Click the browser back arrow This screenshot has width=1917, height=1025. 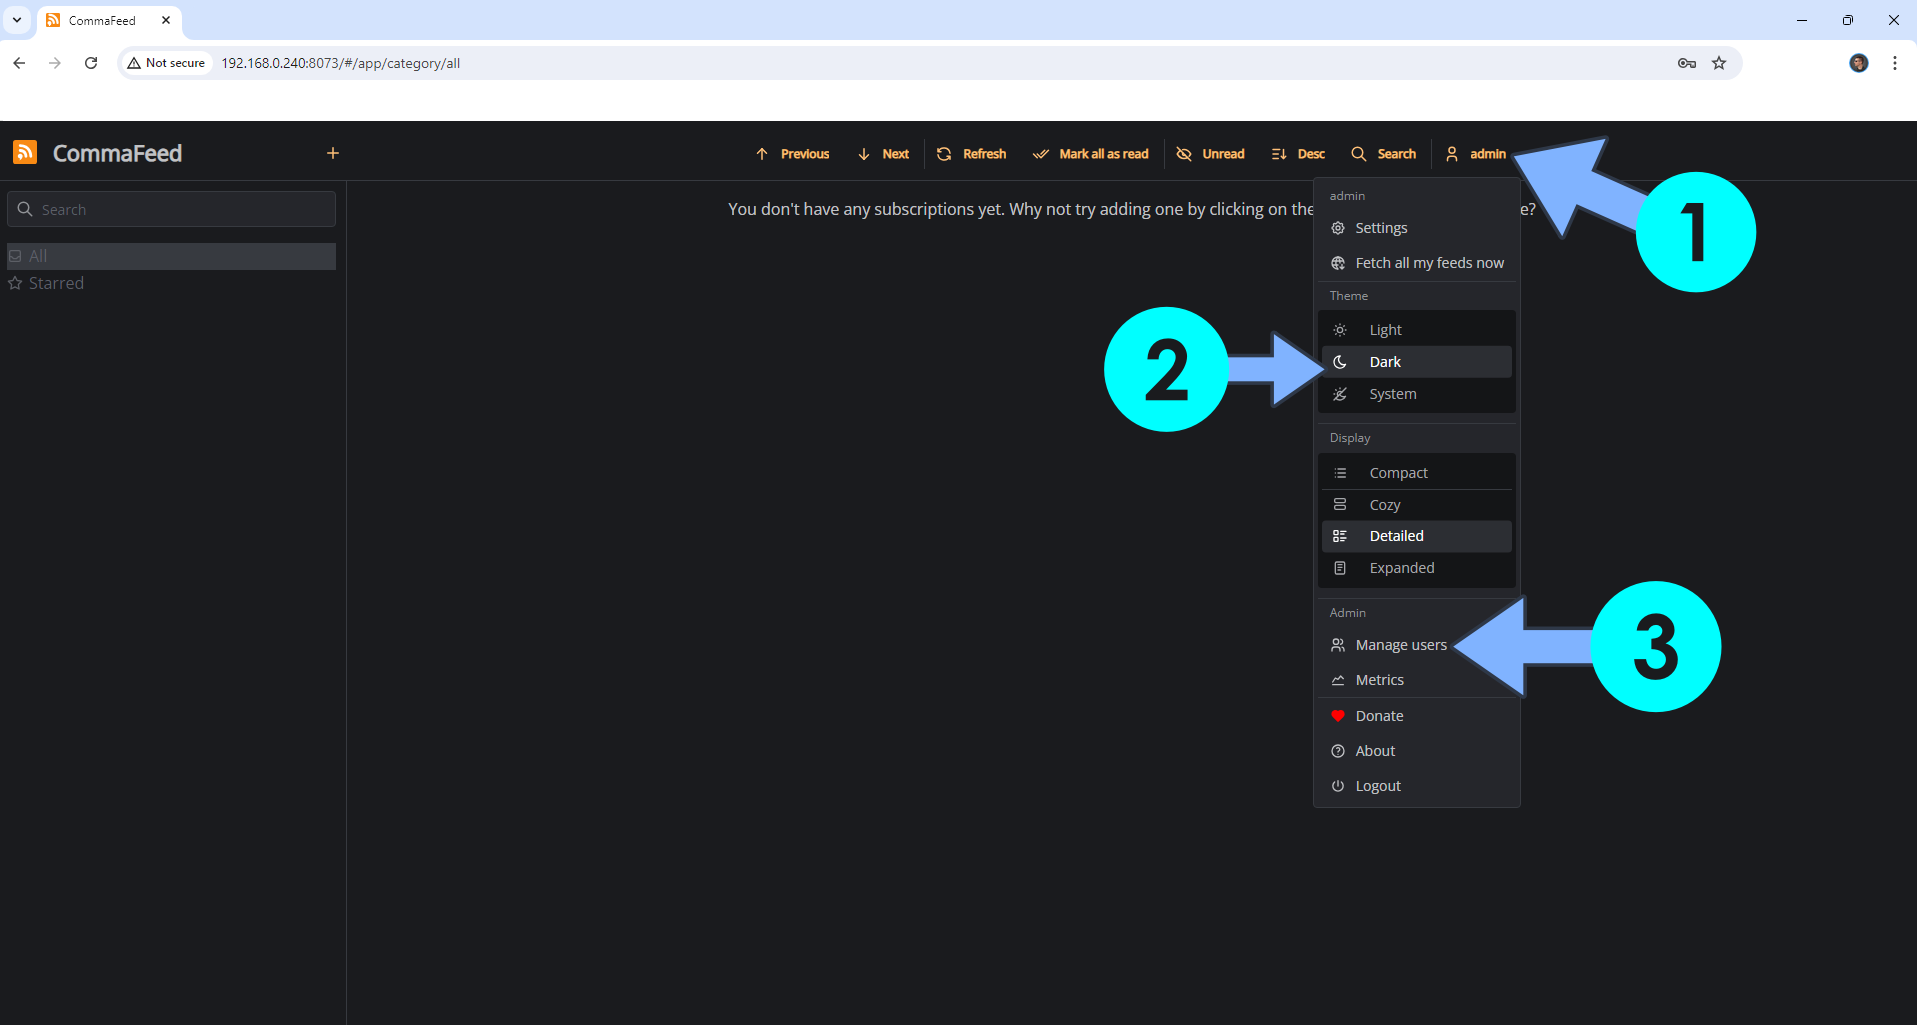19,63
